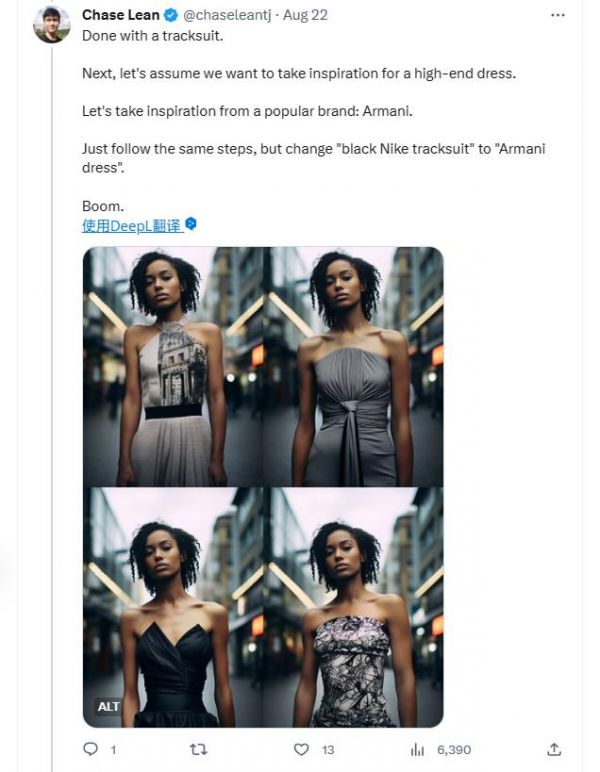
Task: View analytics bar chart icon
Action: coord(417,749)
